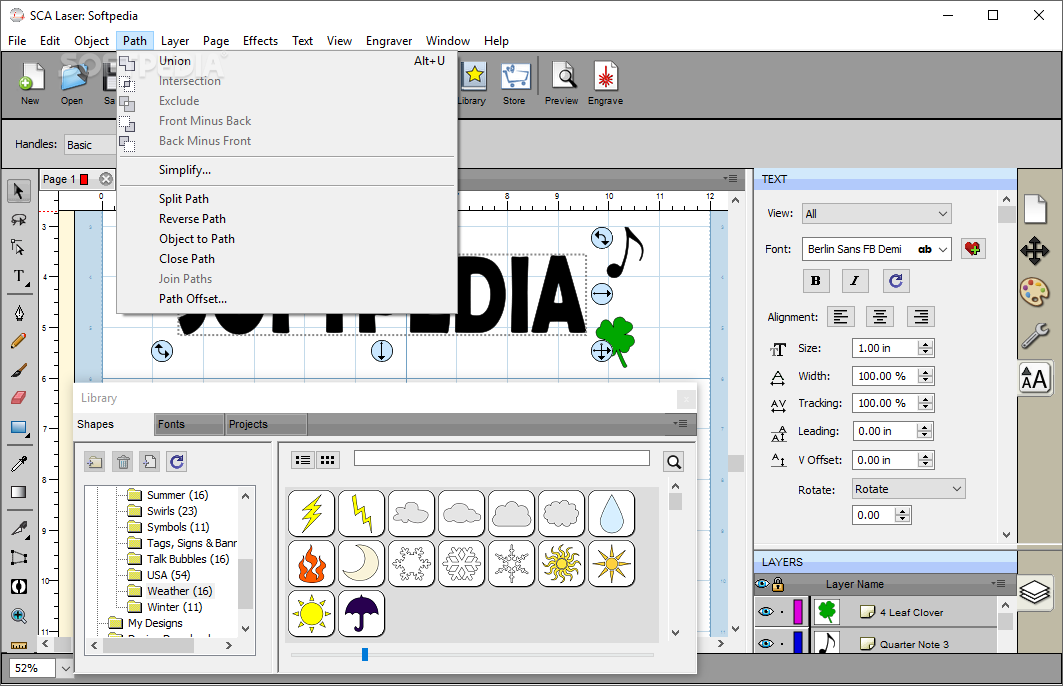The image size is (1063, 686).
Task: Hide the Quarter Note 3 layer
Action: point(766,643)
